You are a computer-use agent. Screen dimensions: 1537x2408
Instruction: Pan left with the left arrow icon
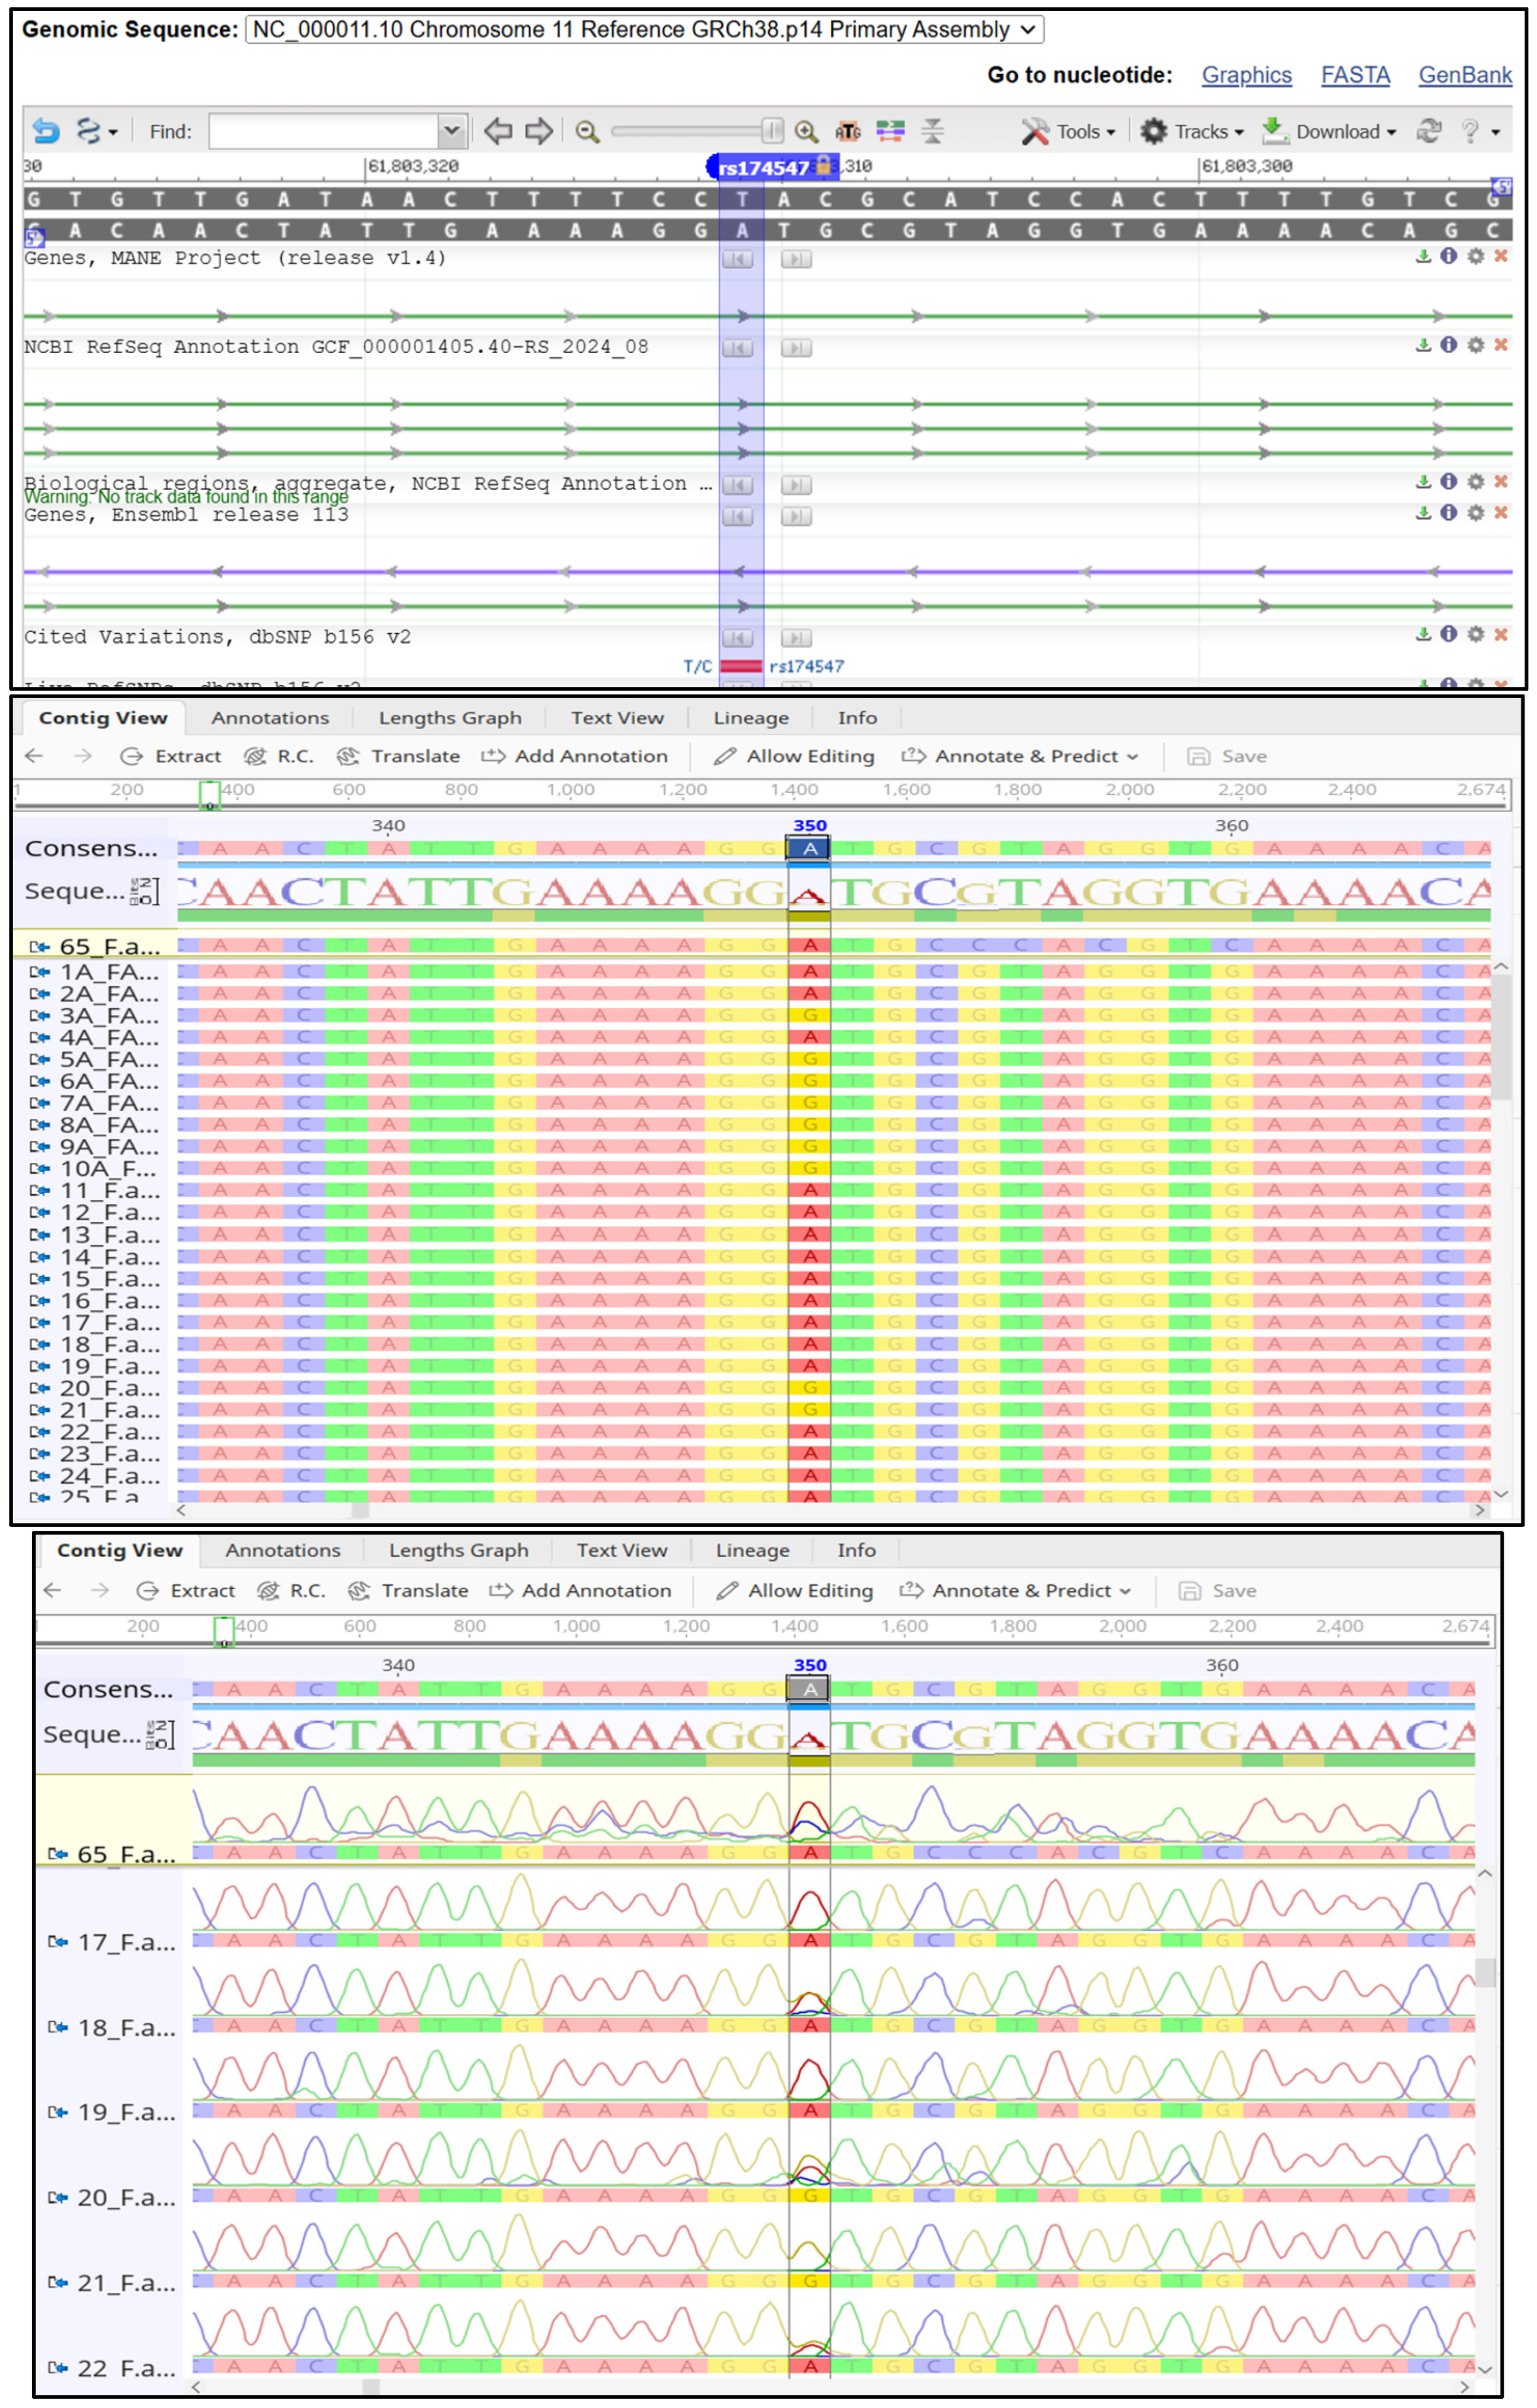498,131
